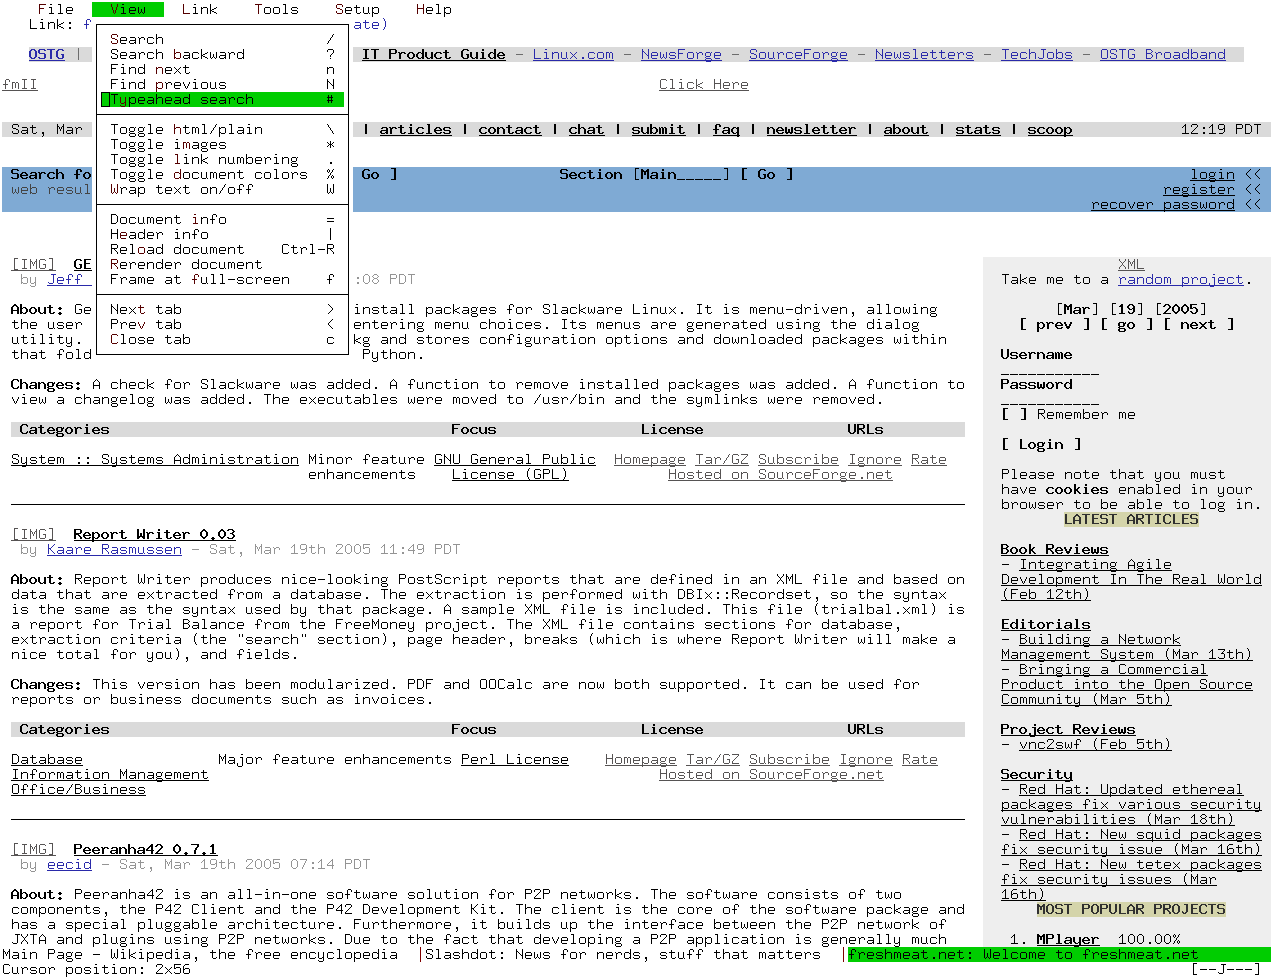Open the Link menu

coord(199,9)
